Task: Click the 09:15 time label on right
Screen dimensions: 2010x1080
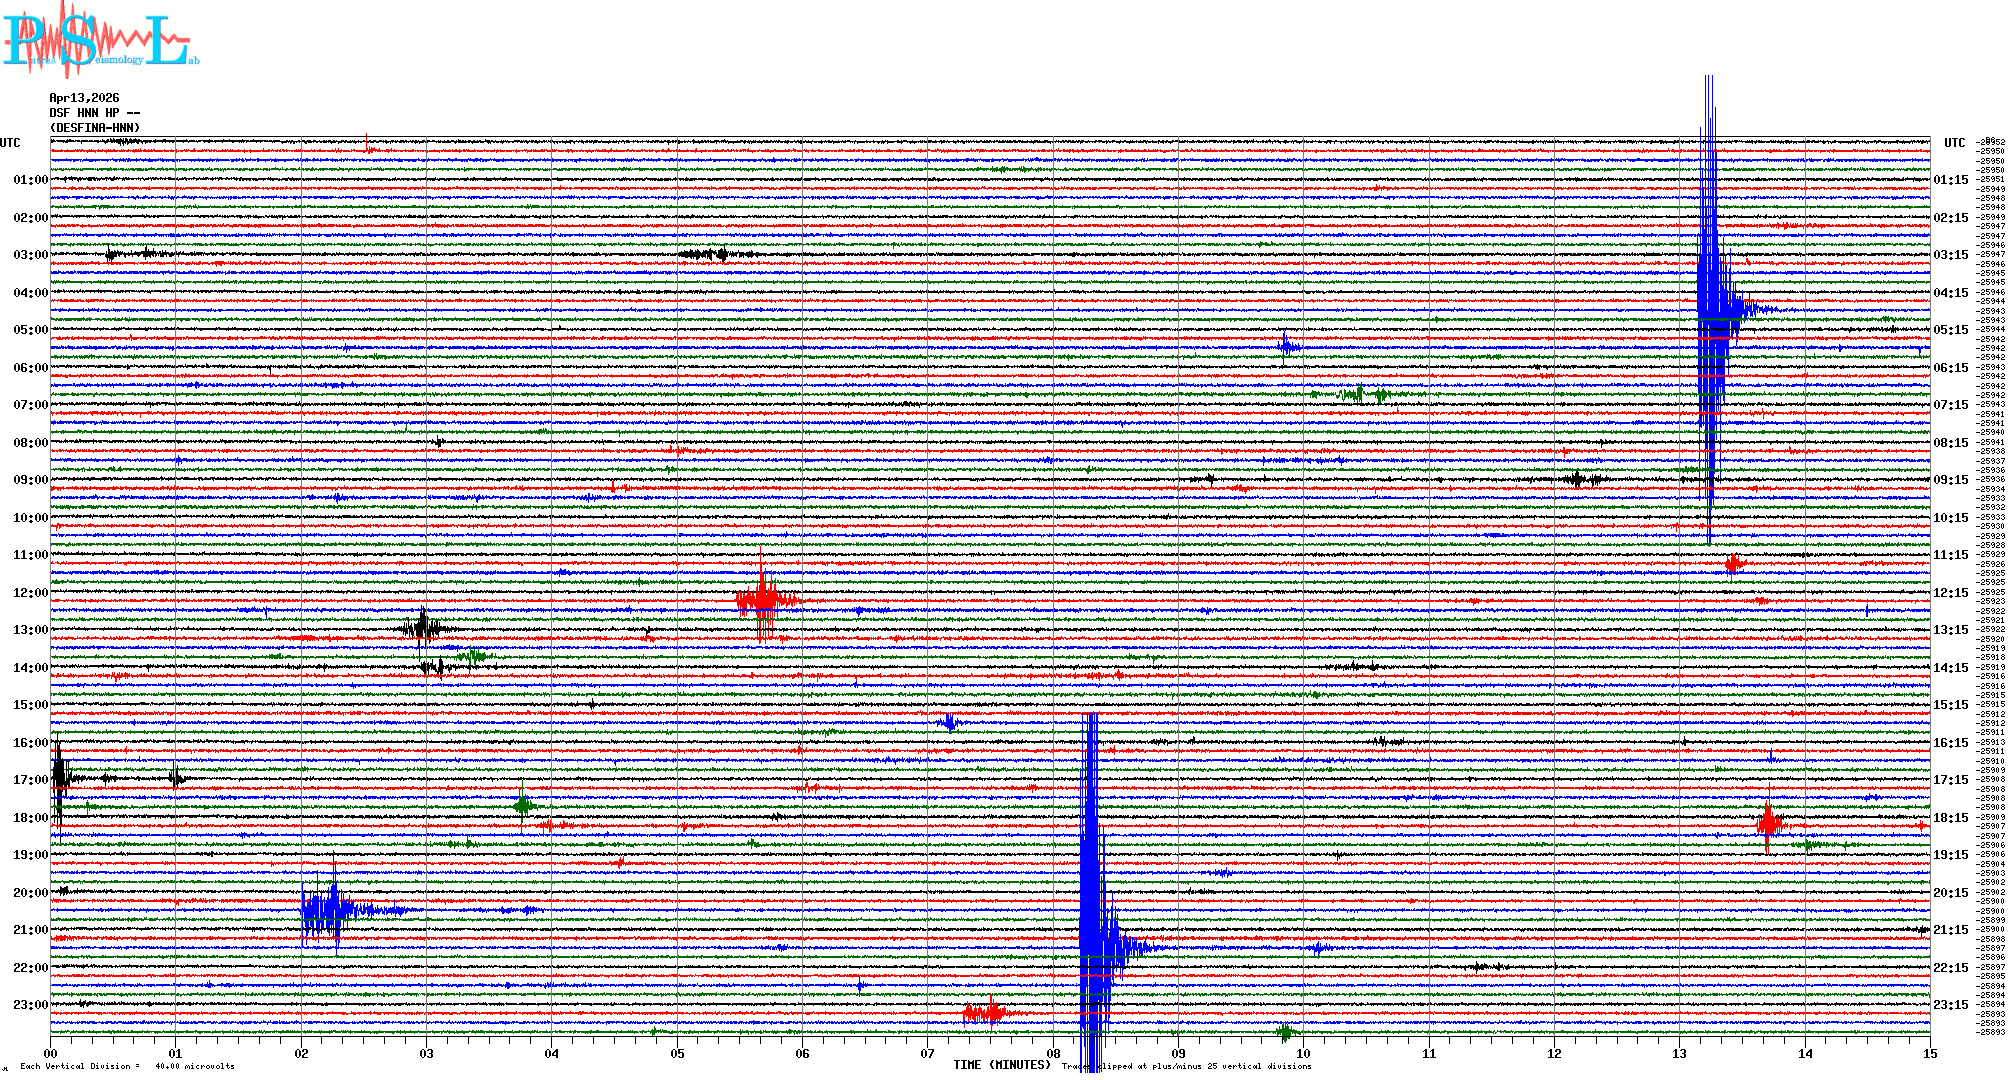Action: pos(1950,480)
